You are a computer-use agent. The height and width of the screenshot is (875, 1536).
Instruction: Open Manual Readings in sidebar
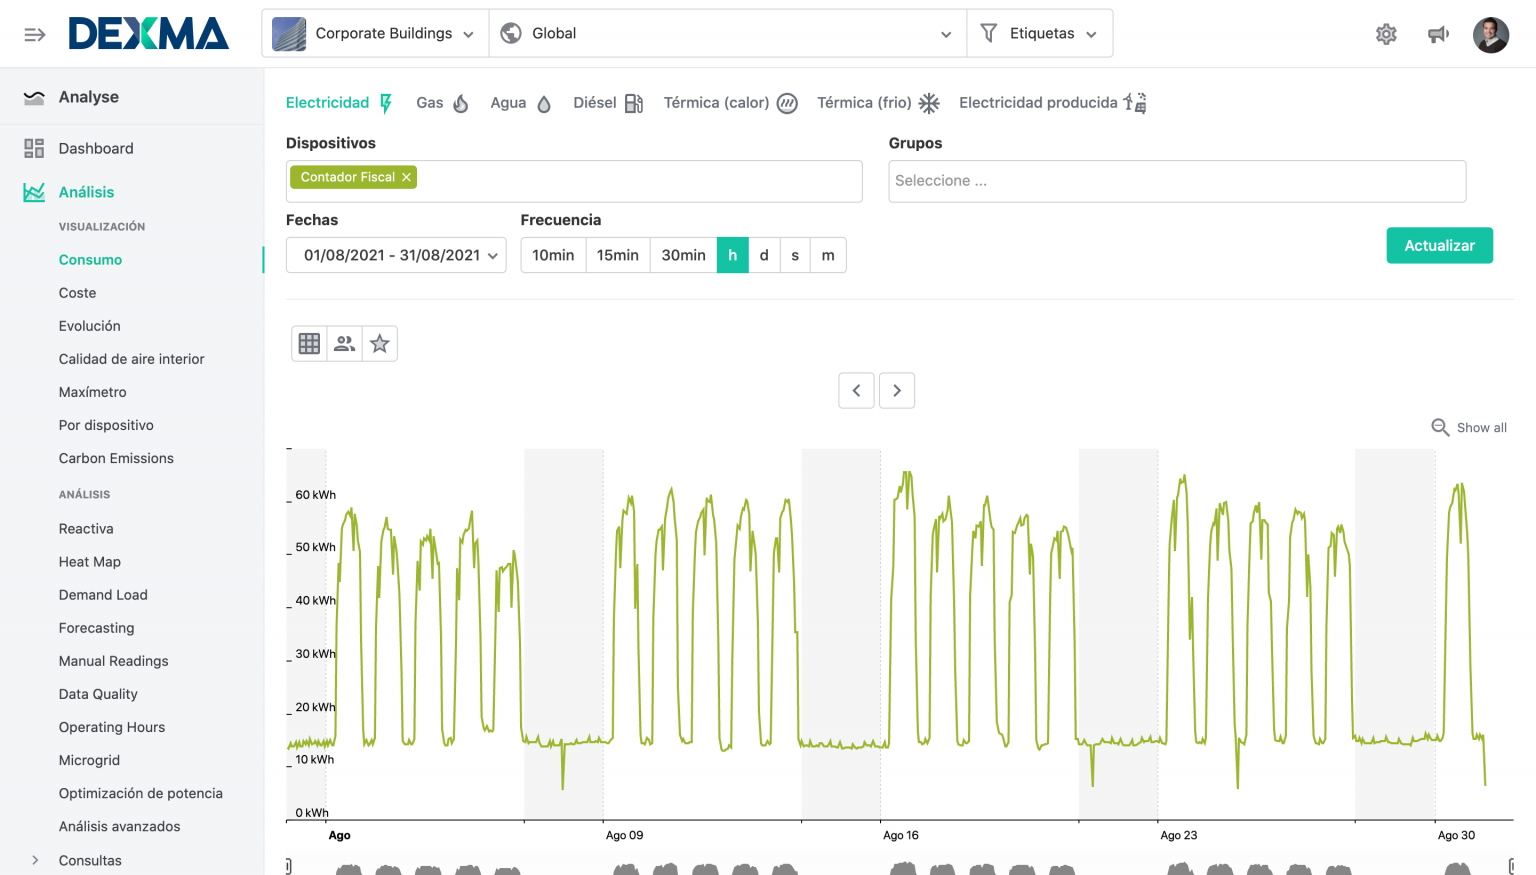[114, 661]
